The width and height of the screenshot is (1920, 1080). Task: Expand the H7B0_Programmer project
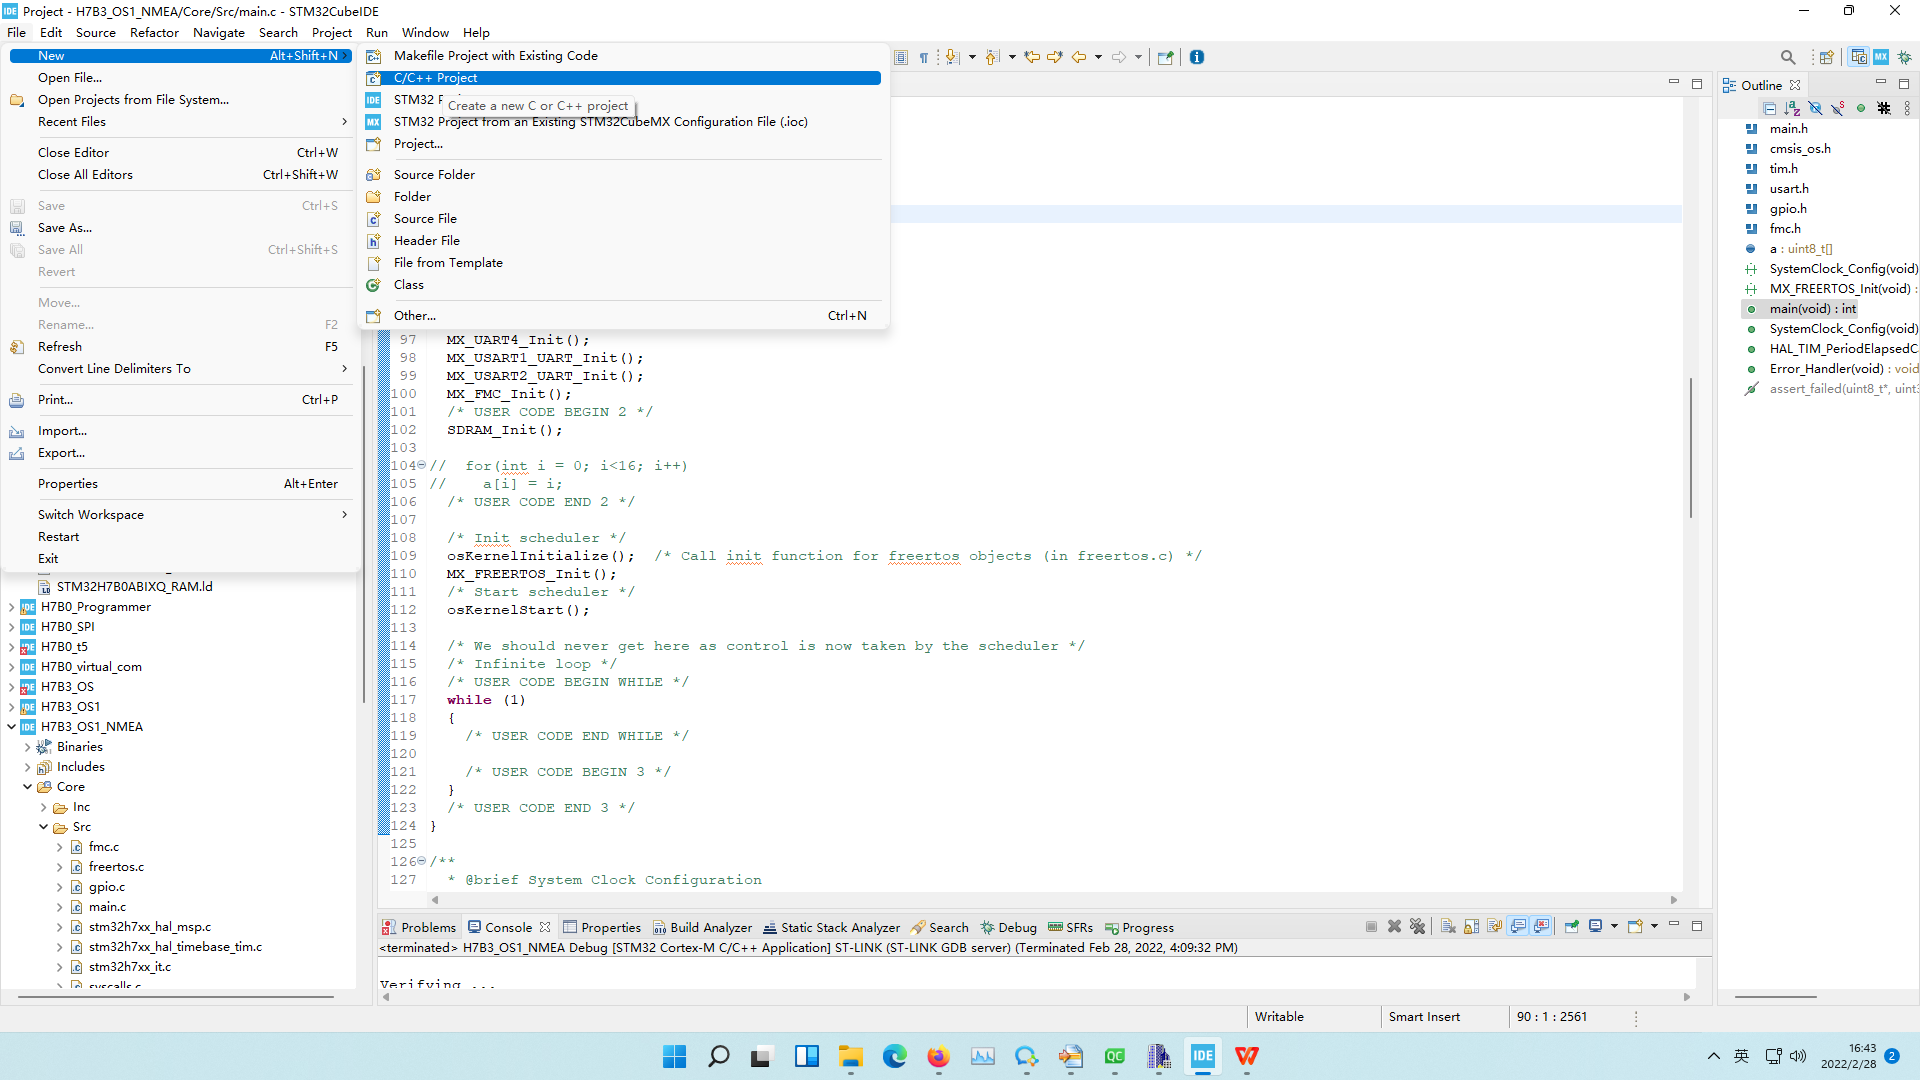11,607
